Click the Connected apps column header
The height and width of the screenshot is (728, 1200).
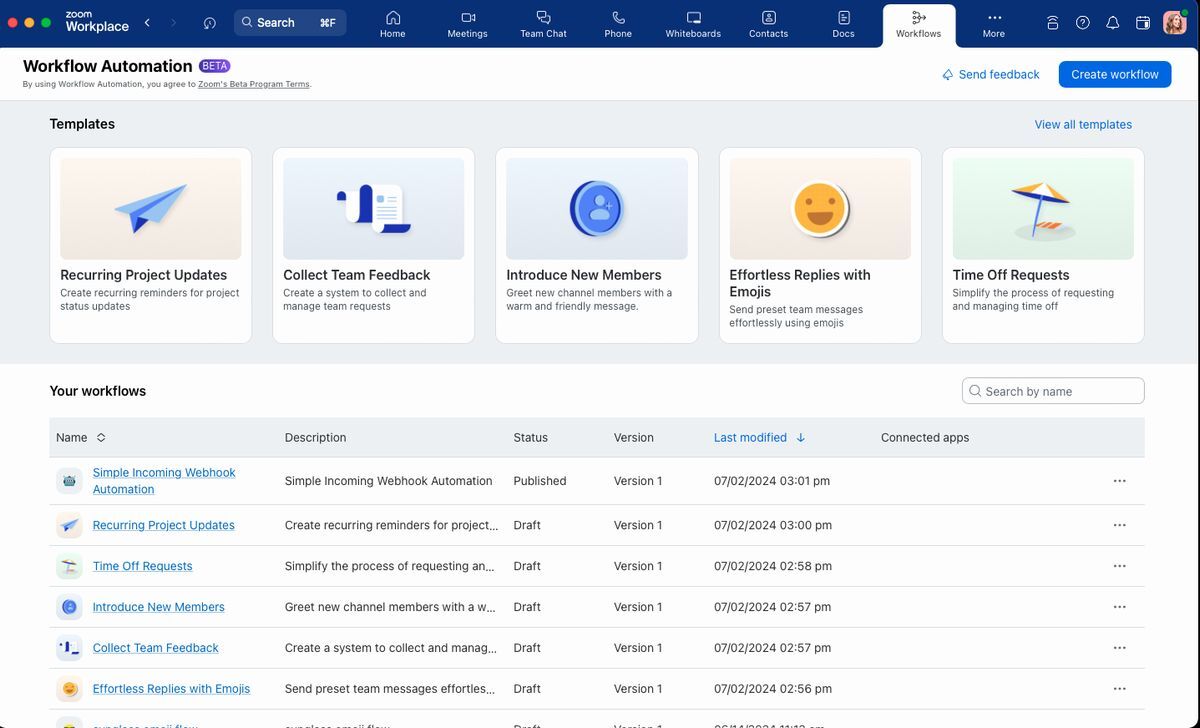(925, 437)
